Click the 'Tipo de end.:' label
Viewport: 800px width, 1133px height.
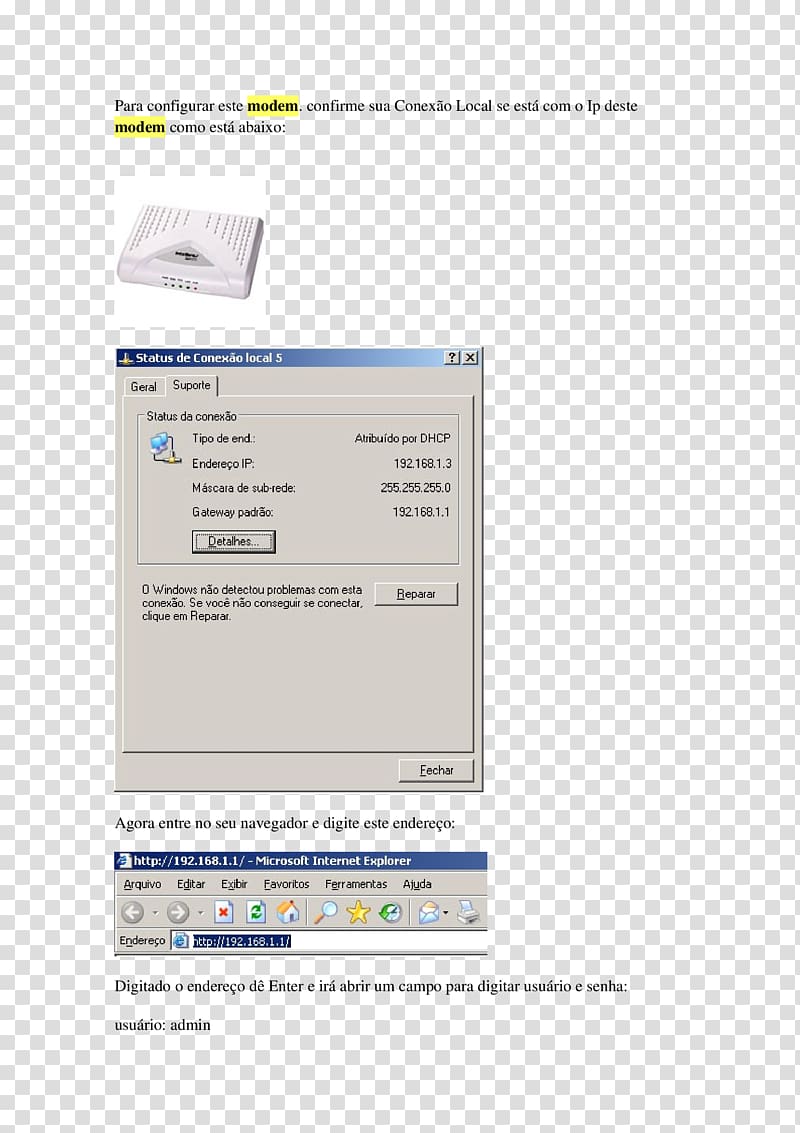[x=223, y=439]
